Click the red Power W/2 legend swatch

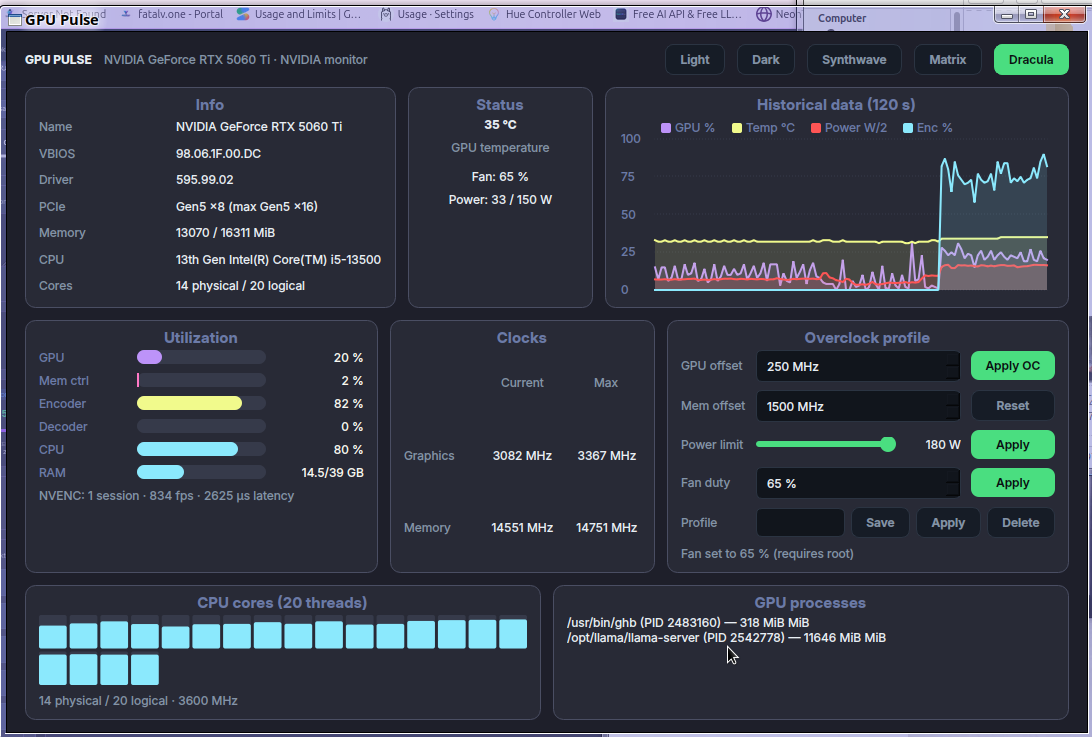pos(816,128)
